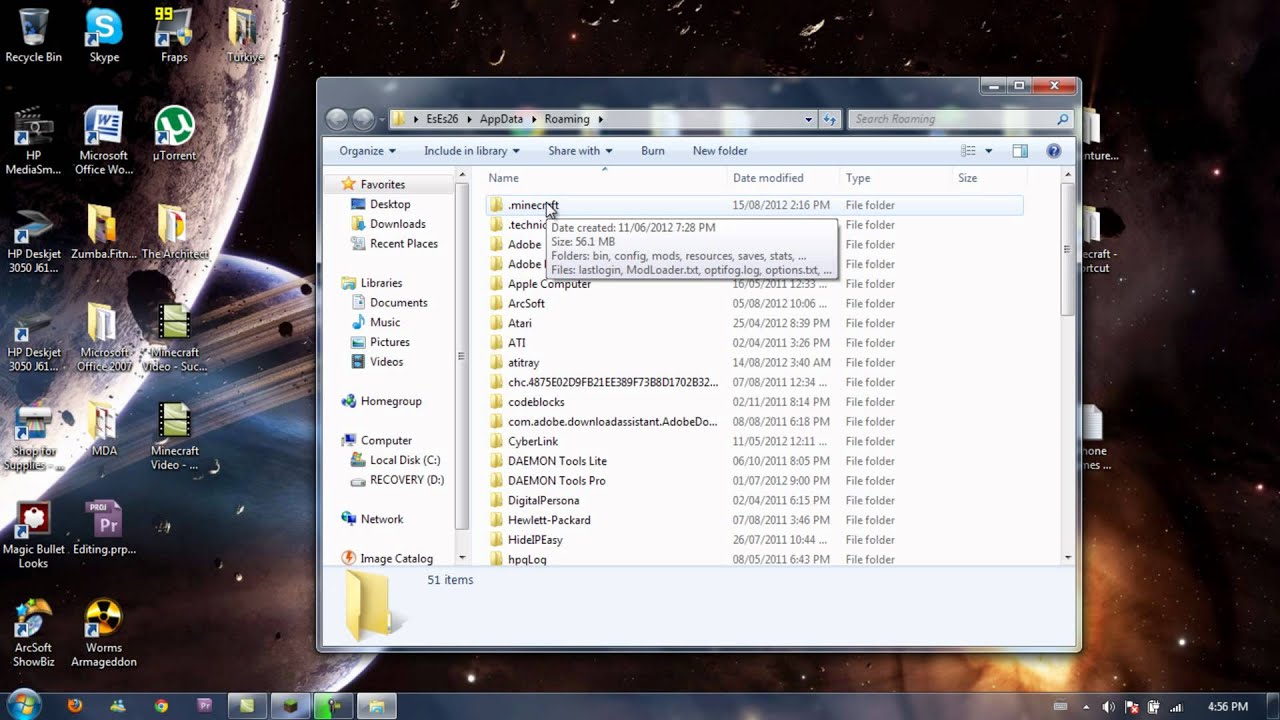Viewport: 1280px width, 720px height.
Task: Expand the breadcrumb arrow after Roaming
Action: click(601, 119)
